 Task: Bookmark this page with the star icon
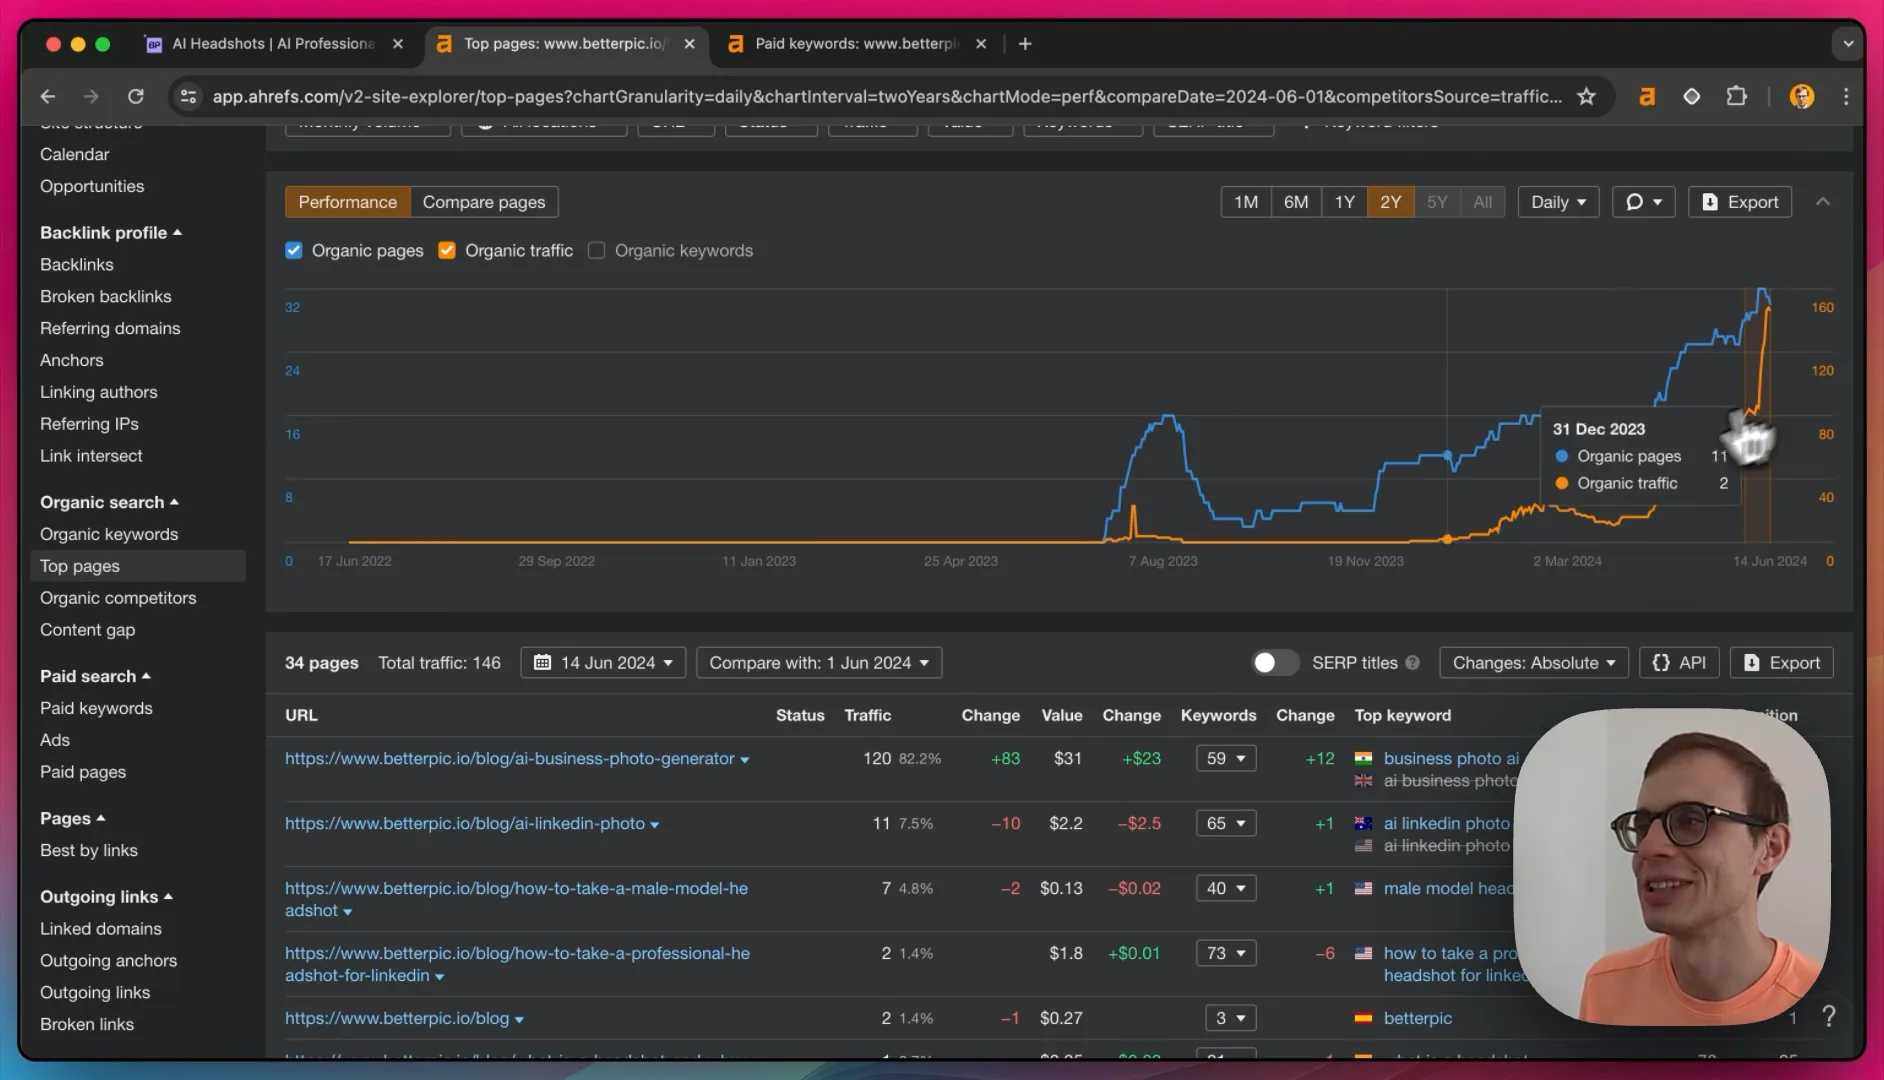tap(1586, 96)
